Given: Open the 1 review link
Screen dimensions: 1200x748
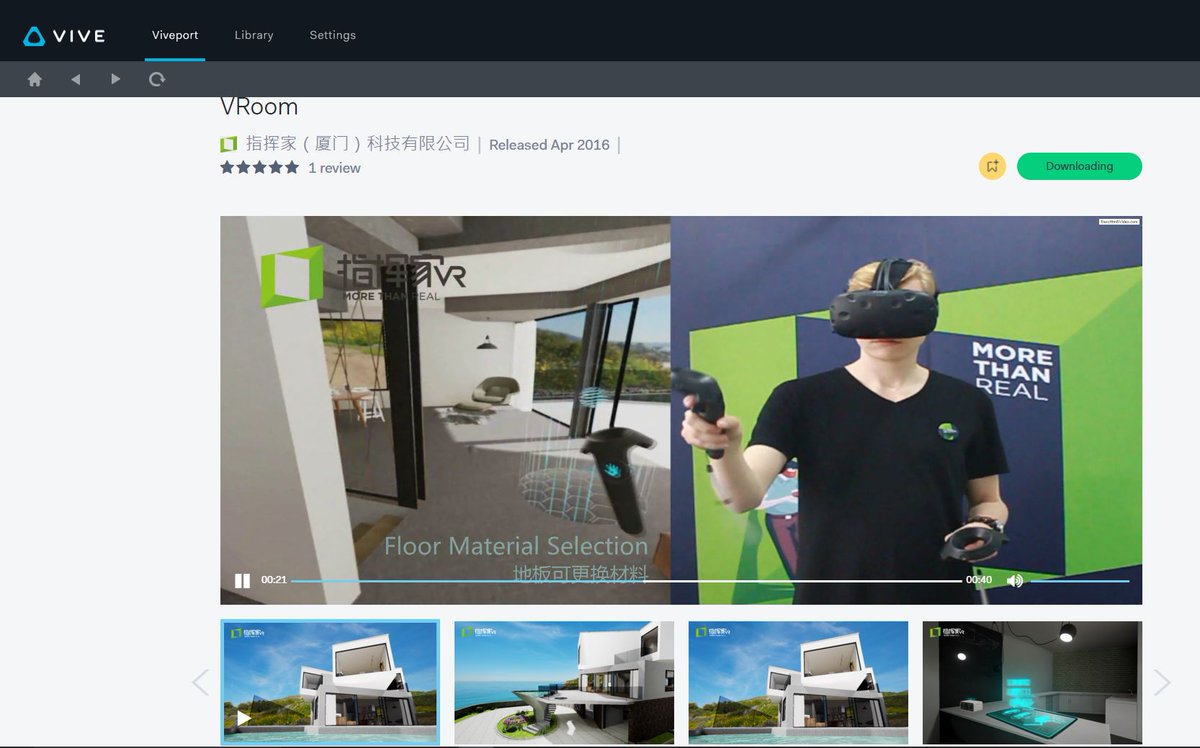Looking at the screenshot, I should tap(334, 168).
